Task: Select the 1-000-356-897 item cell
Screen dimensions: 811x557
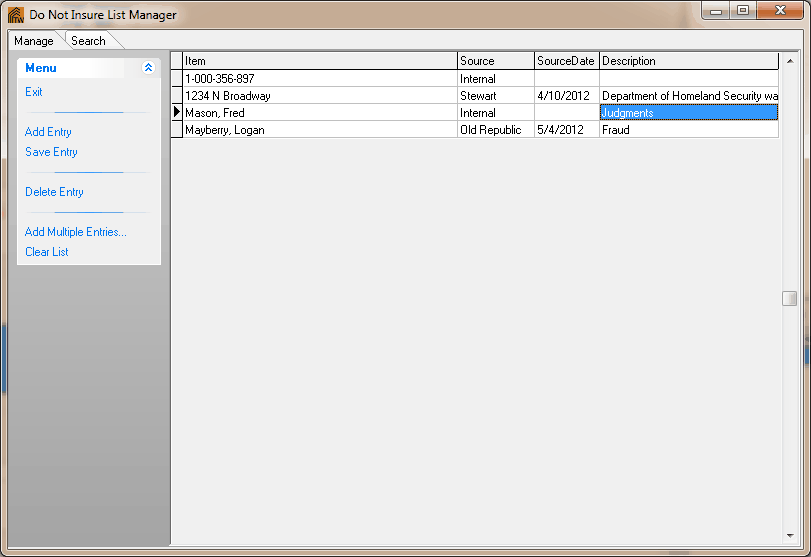Action: (x=320, y=79)
